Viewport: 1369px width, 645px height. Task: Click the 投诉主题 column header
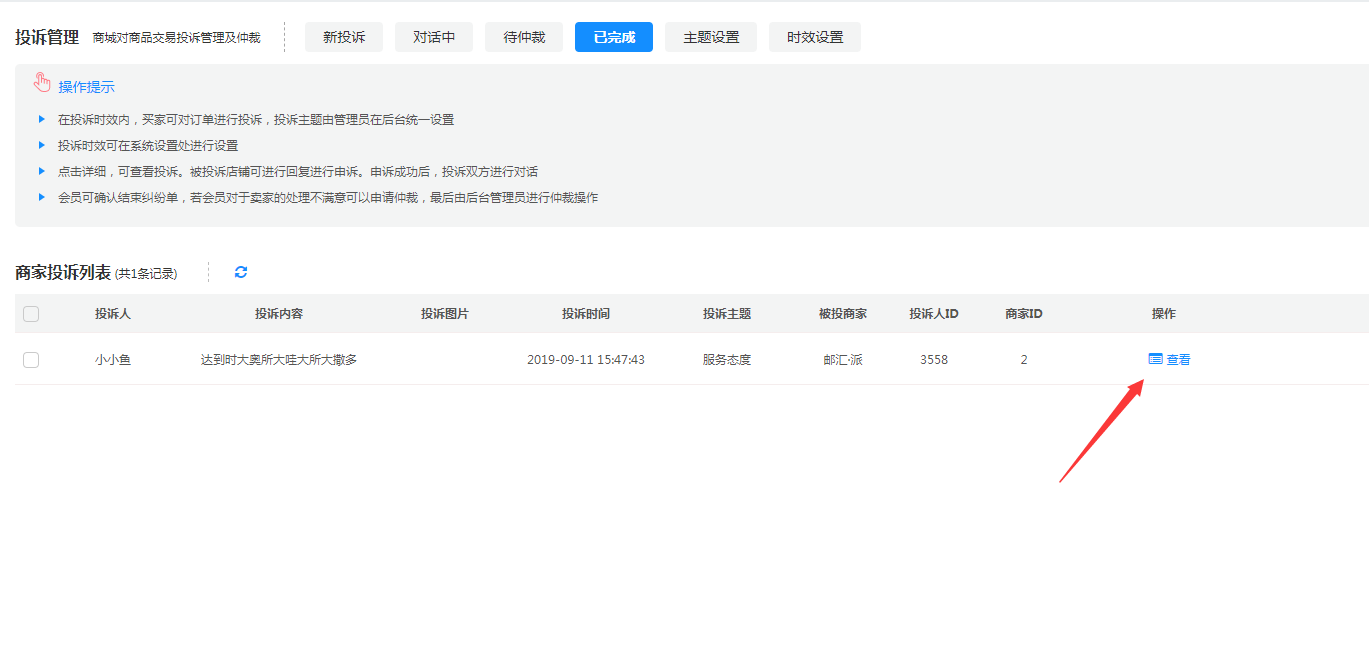(x=726, y=314)
